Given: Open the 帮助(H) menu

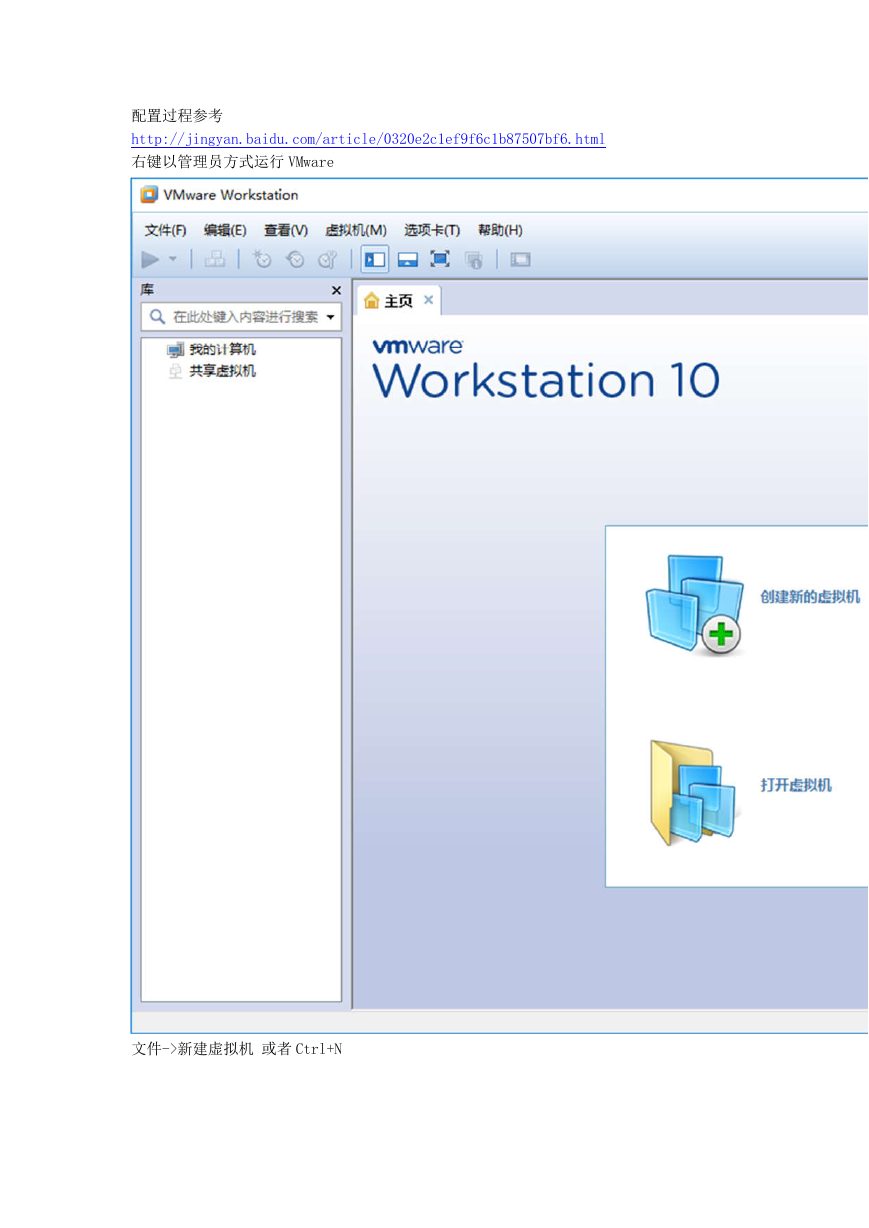Looking at the screenshot, I should point(500,230).
